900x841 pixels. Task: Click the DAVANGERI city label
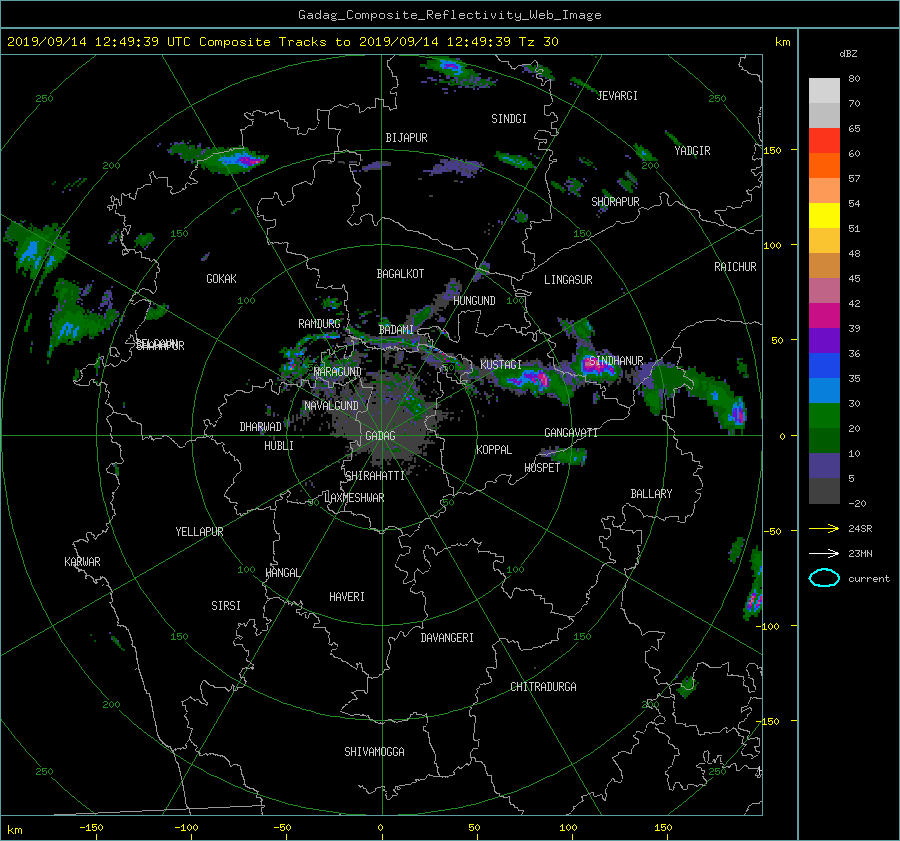(447, 638)
